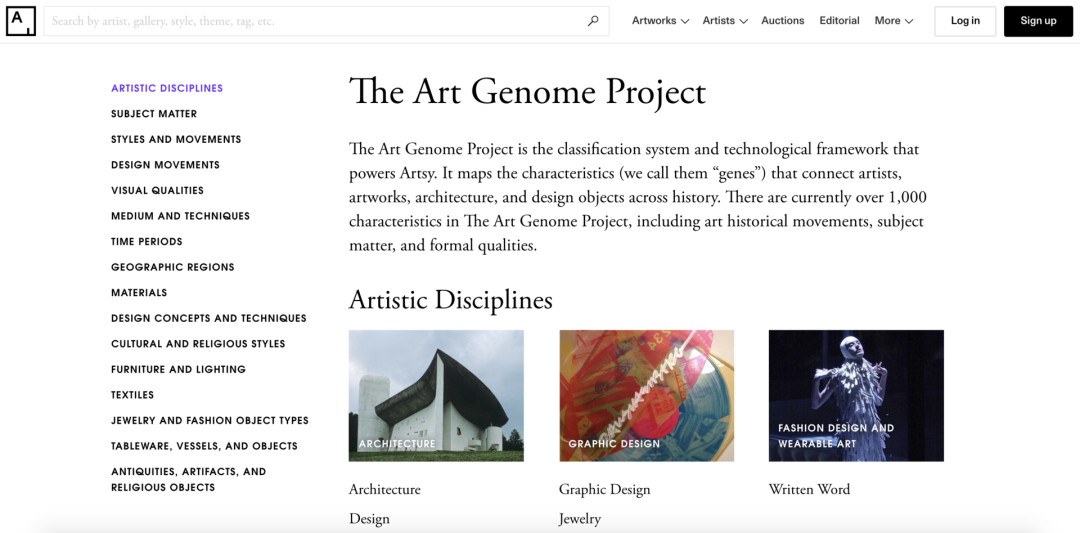This screenshot has height=533, width=1080.
Task: Go to Medium and Techniques section
Action: 180,216
